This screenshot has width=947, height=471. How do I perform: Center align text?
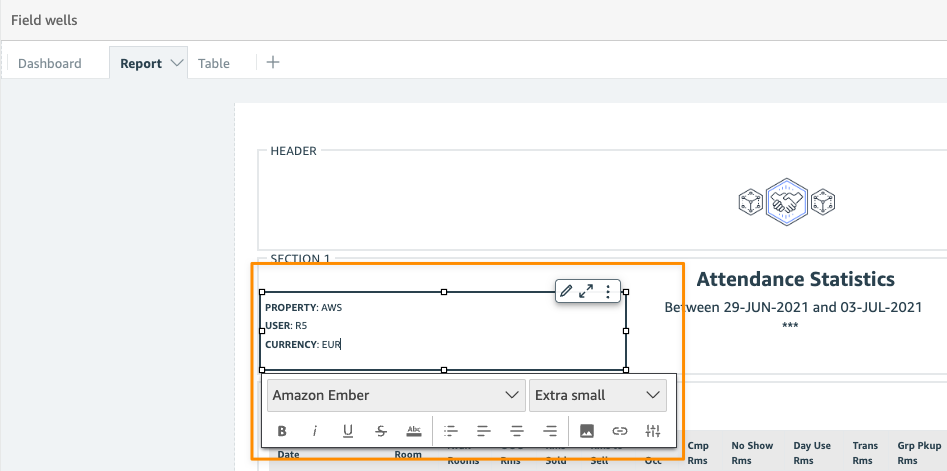click(517, 431)
